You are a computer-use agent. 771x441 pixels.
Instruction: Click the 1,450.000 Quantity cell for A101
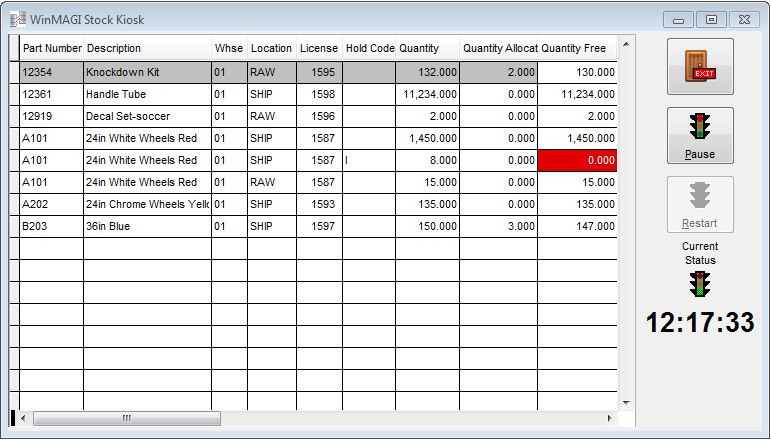tap(427, 139)
